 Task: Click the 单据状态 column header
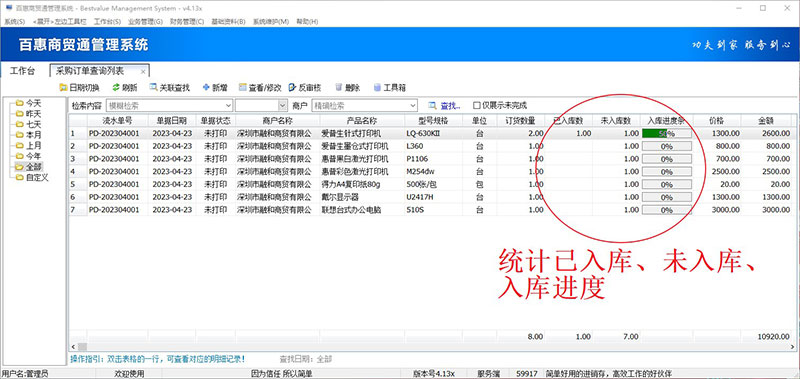[216, 121]
